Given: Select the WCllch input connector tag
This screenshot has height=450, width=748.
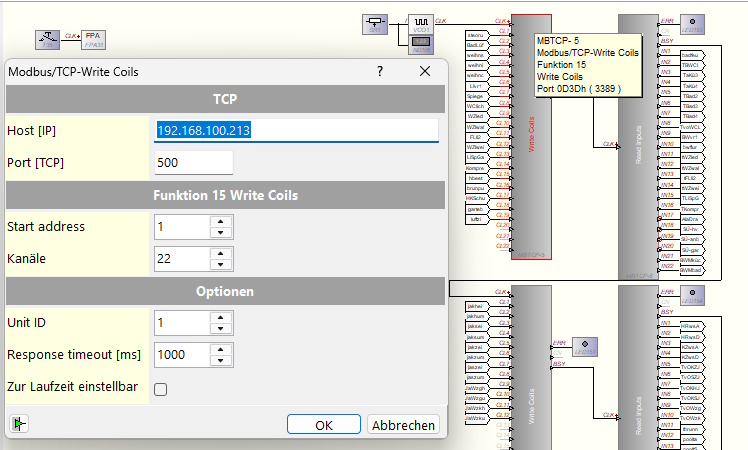Looking at the screenshot, I should click(x=477, y=106).
